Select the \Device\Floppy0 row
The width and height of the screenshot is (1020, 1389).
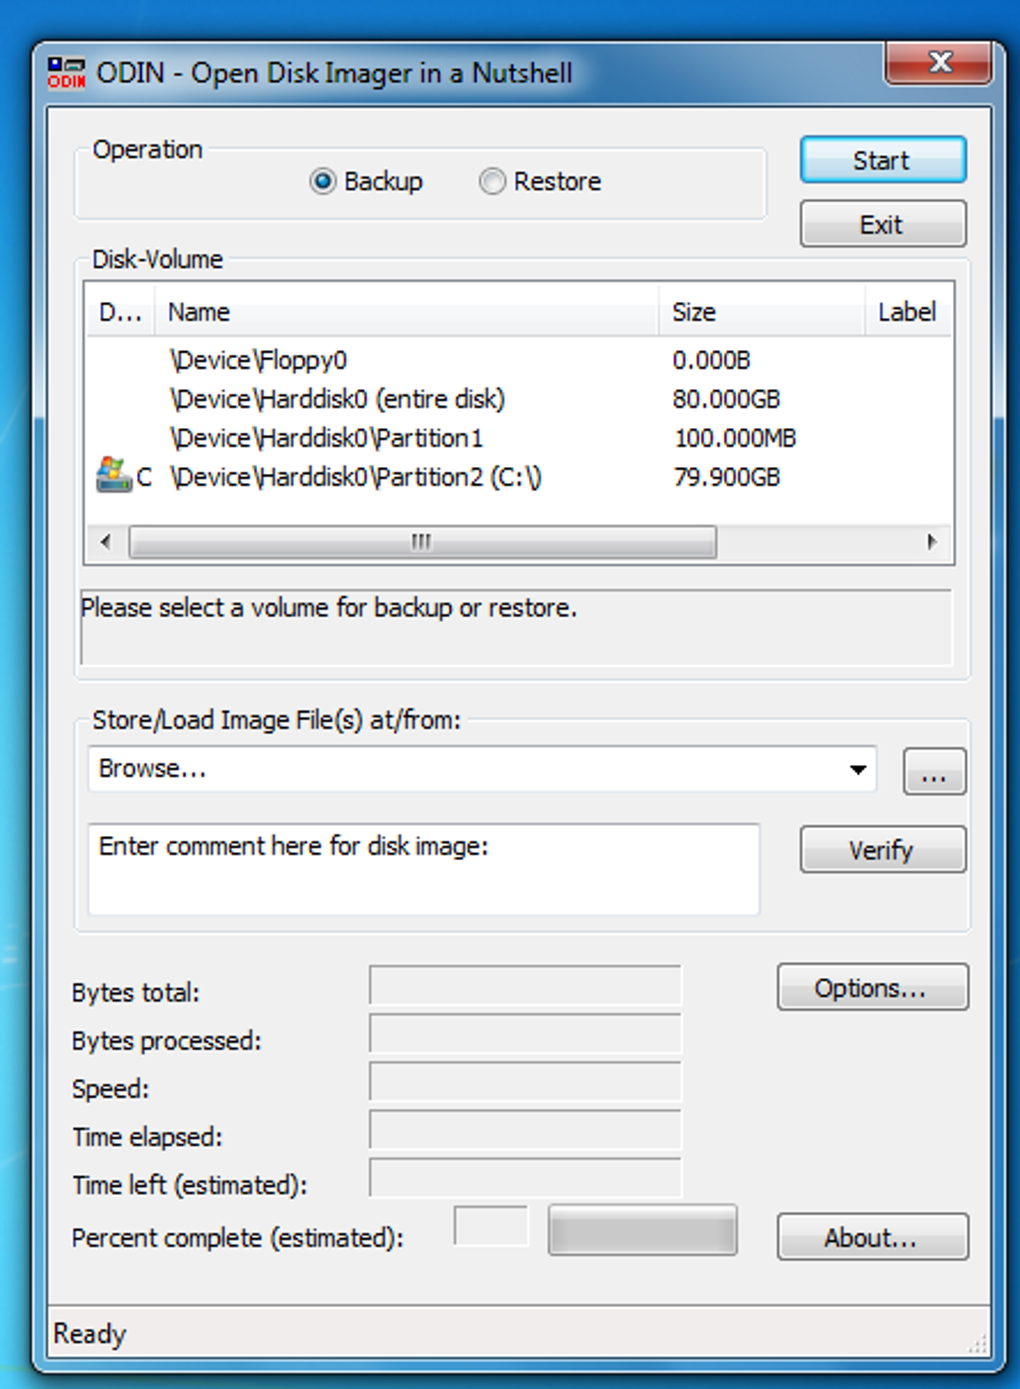tap(518, 360)
